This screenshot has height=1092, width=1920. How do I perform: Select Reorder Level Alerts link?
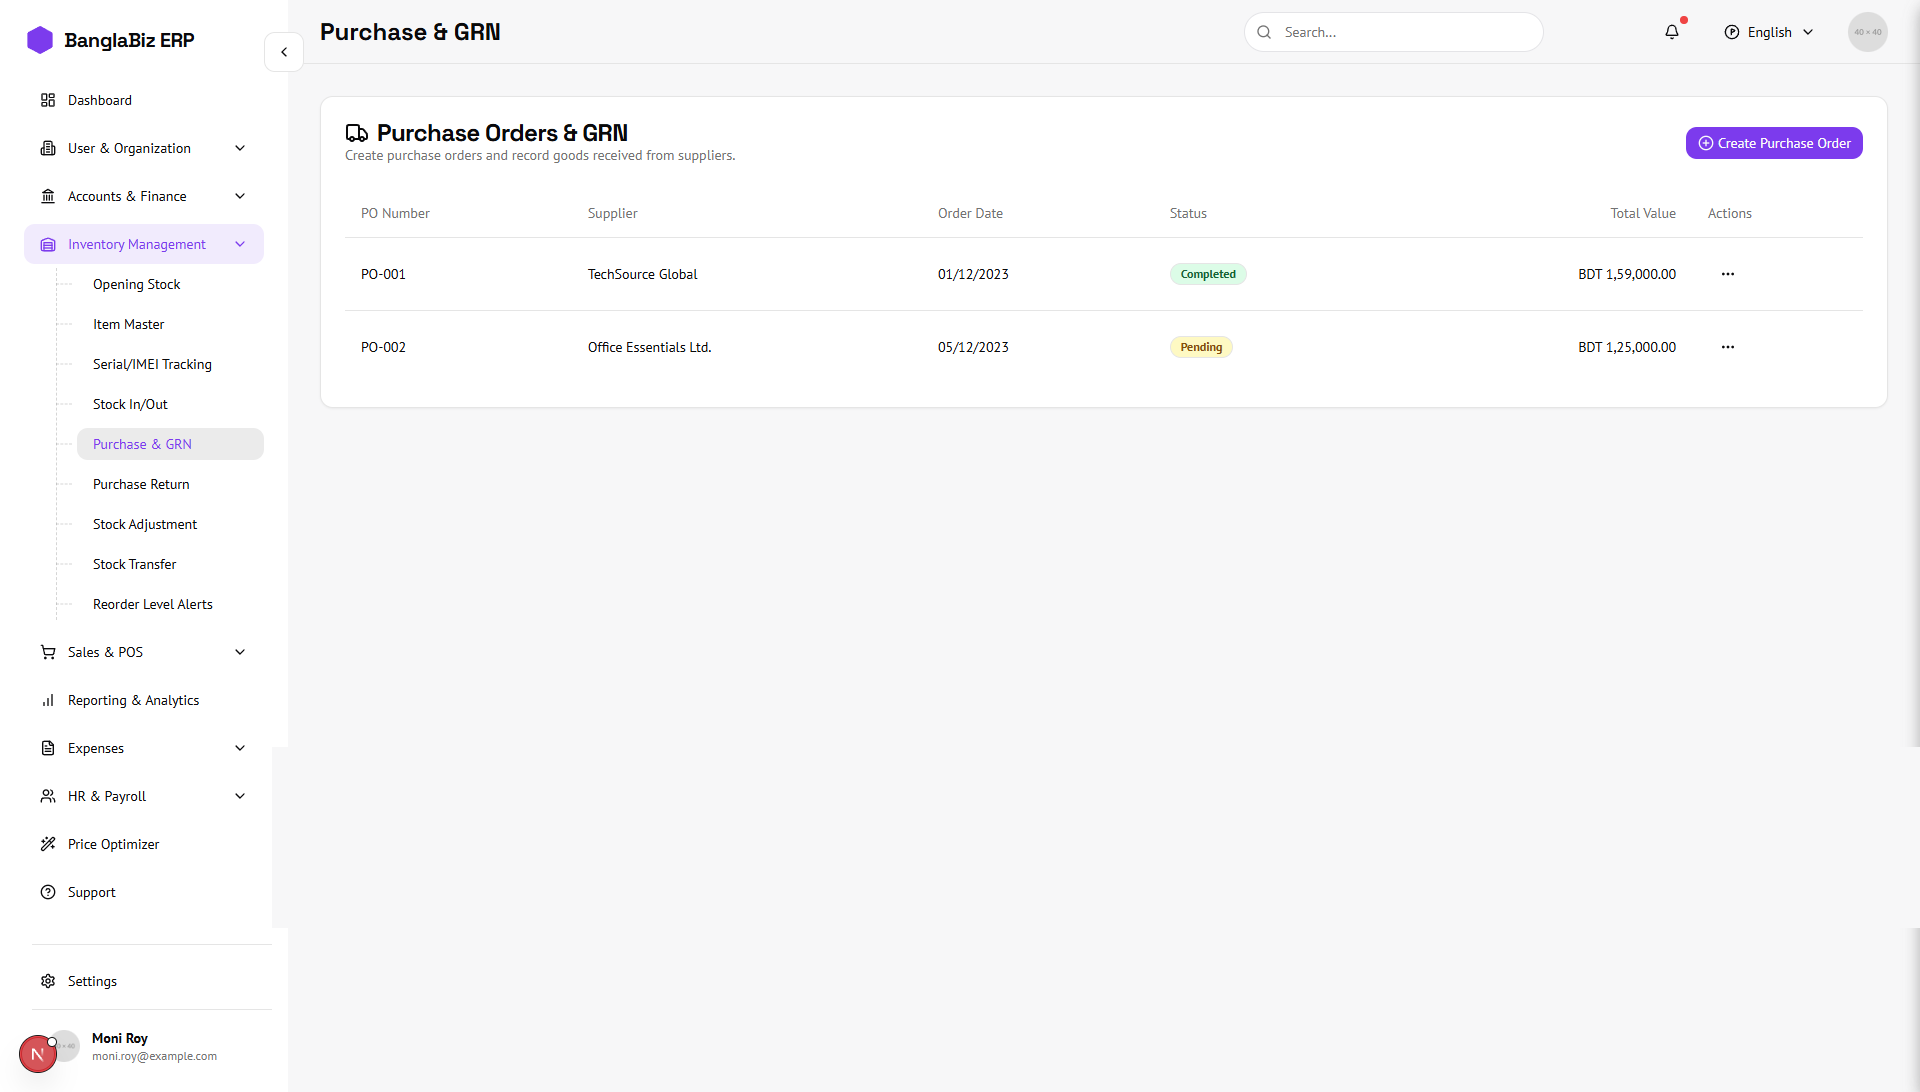(153, 604)
